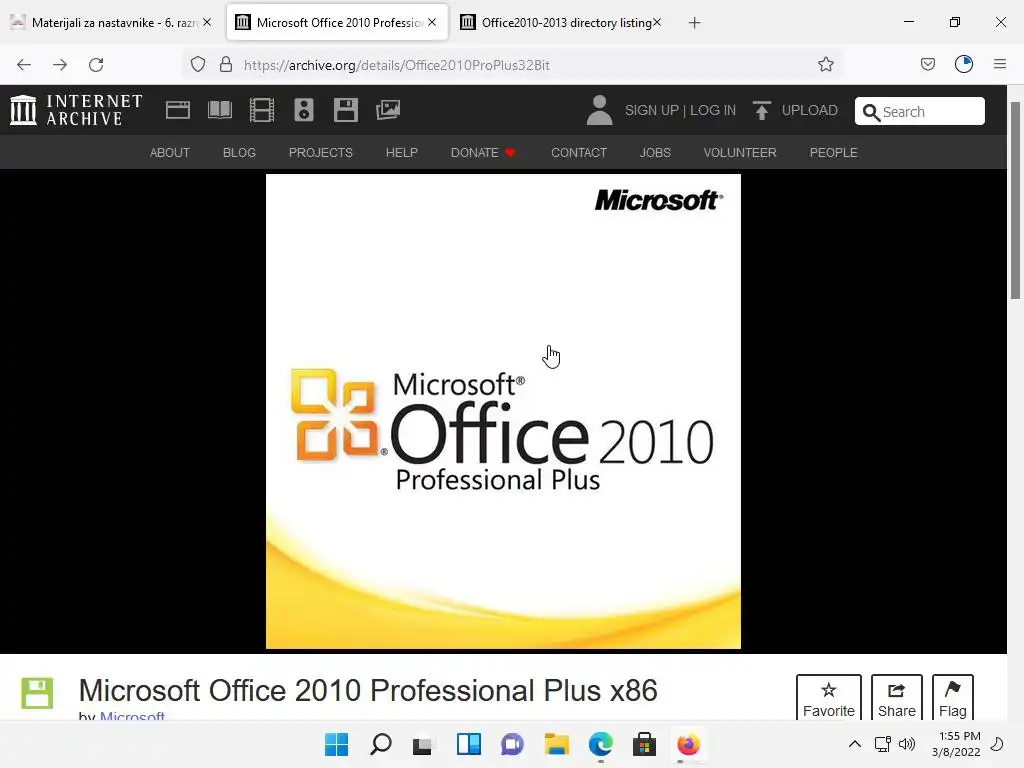
Task: Open the Internet Archive home logo
Action: point(76,110)
